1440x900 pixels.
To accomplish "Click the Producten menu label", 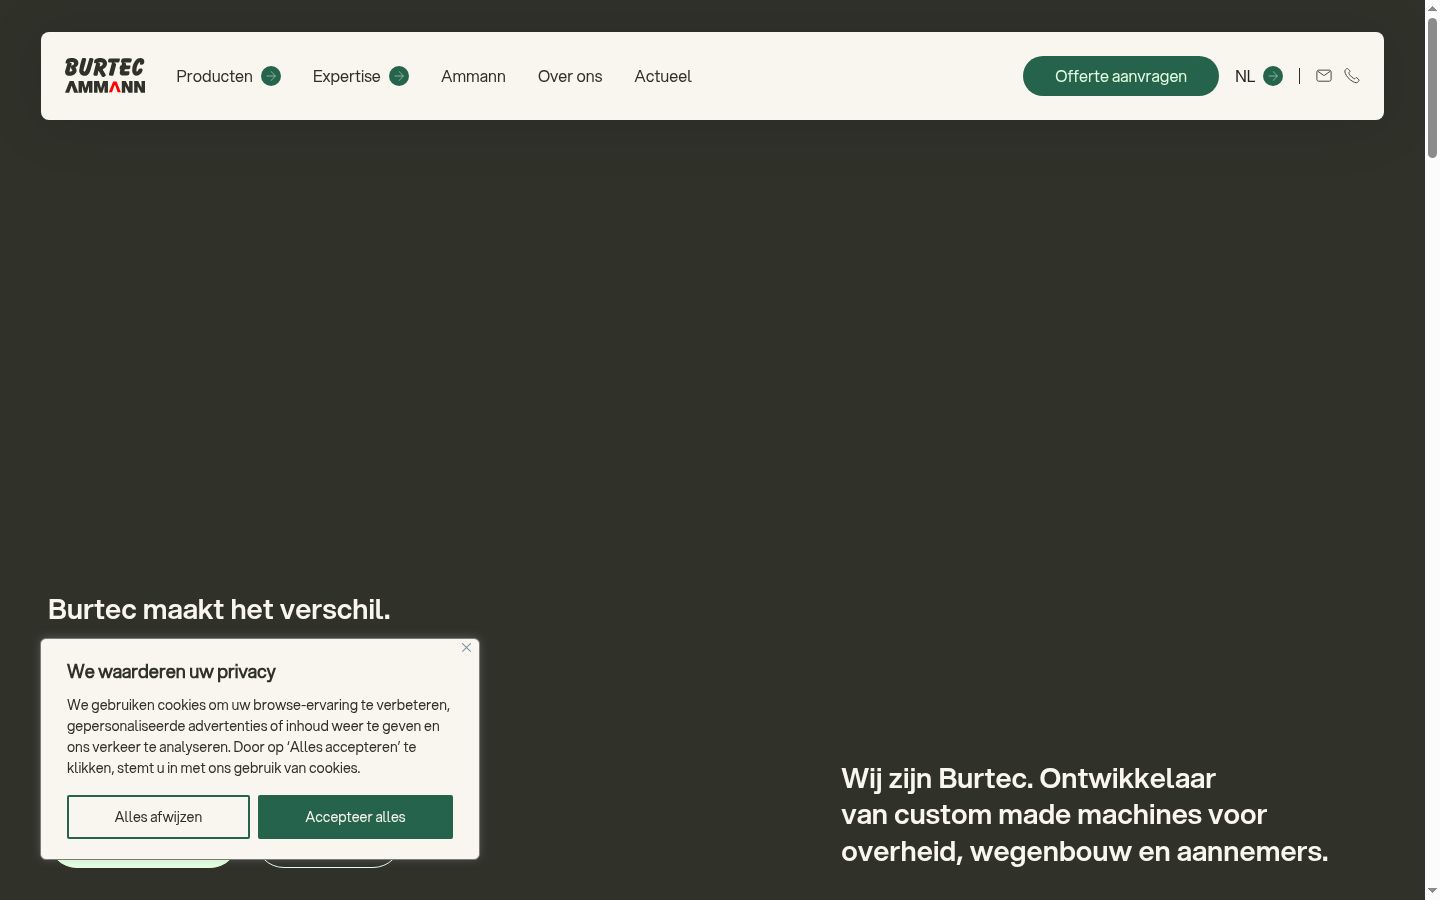I will coord(214,76).
